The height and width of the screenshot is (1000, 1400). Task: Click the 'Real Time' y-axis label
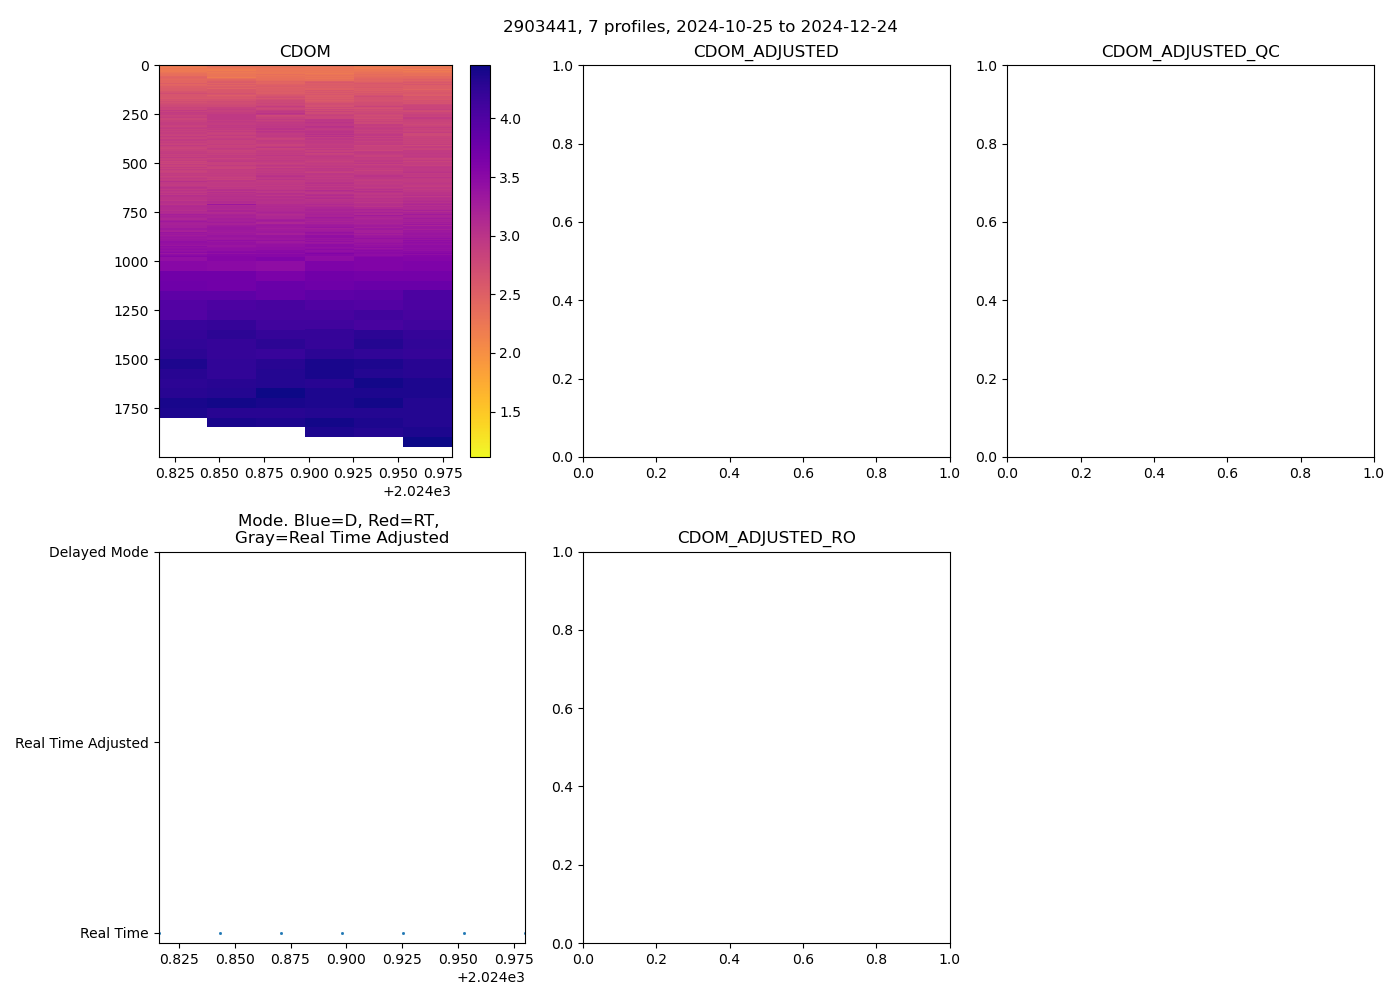pos(114,933)
